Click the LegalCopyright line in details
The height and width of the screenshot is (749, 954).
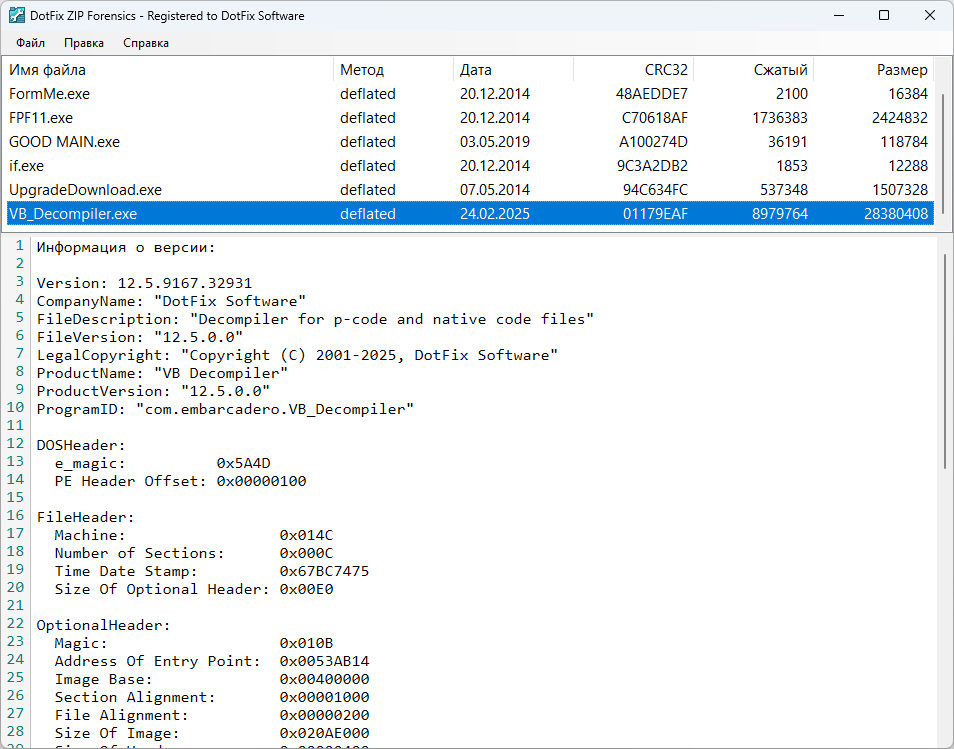coord(297,355)
